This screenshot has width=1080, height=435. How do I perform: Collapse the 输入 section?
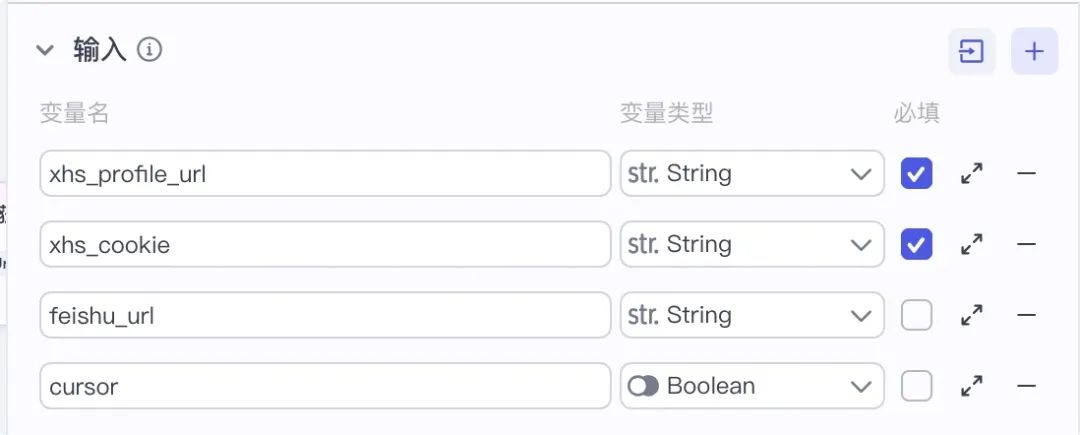45,50
